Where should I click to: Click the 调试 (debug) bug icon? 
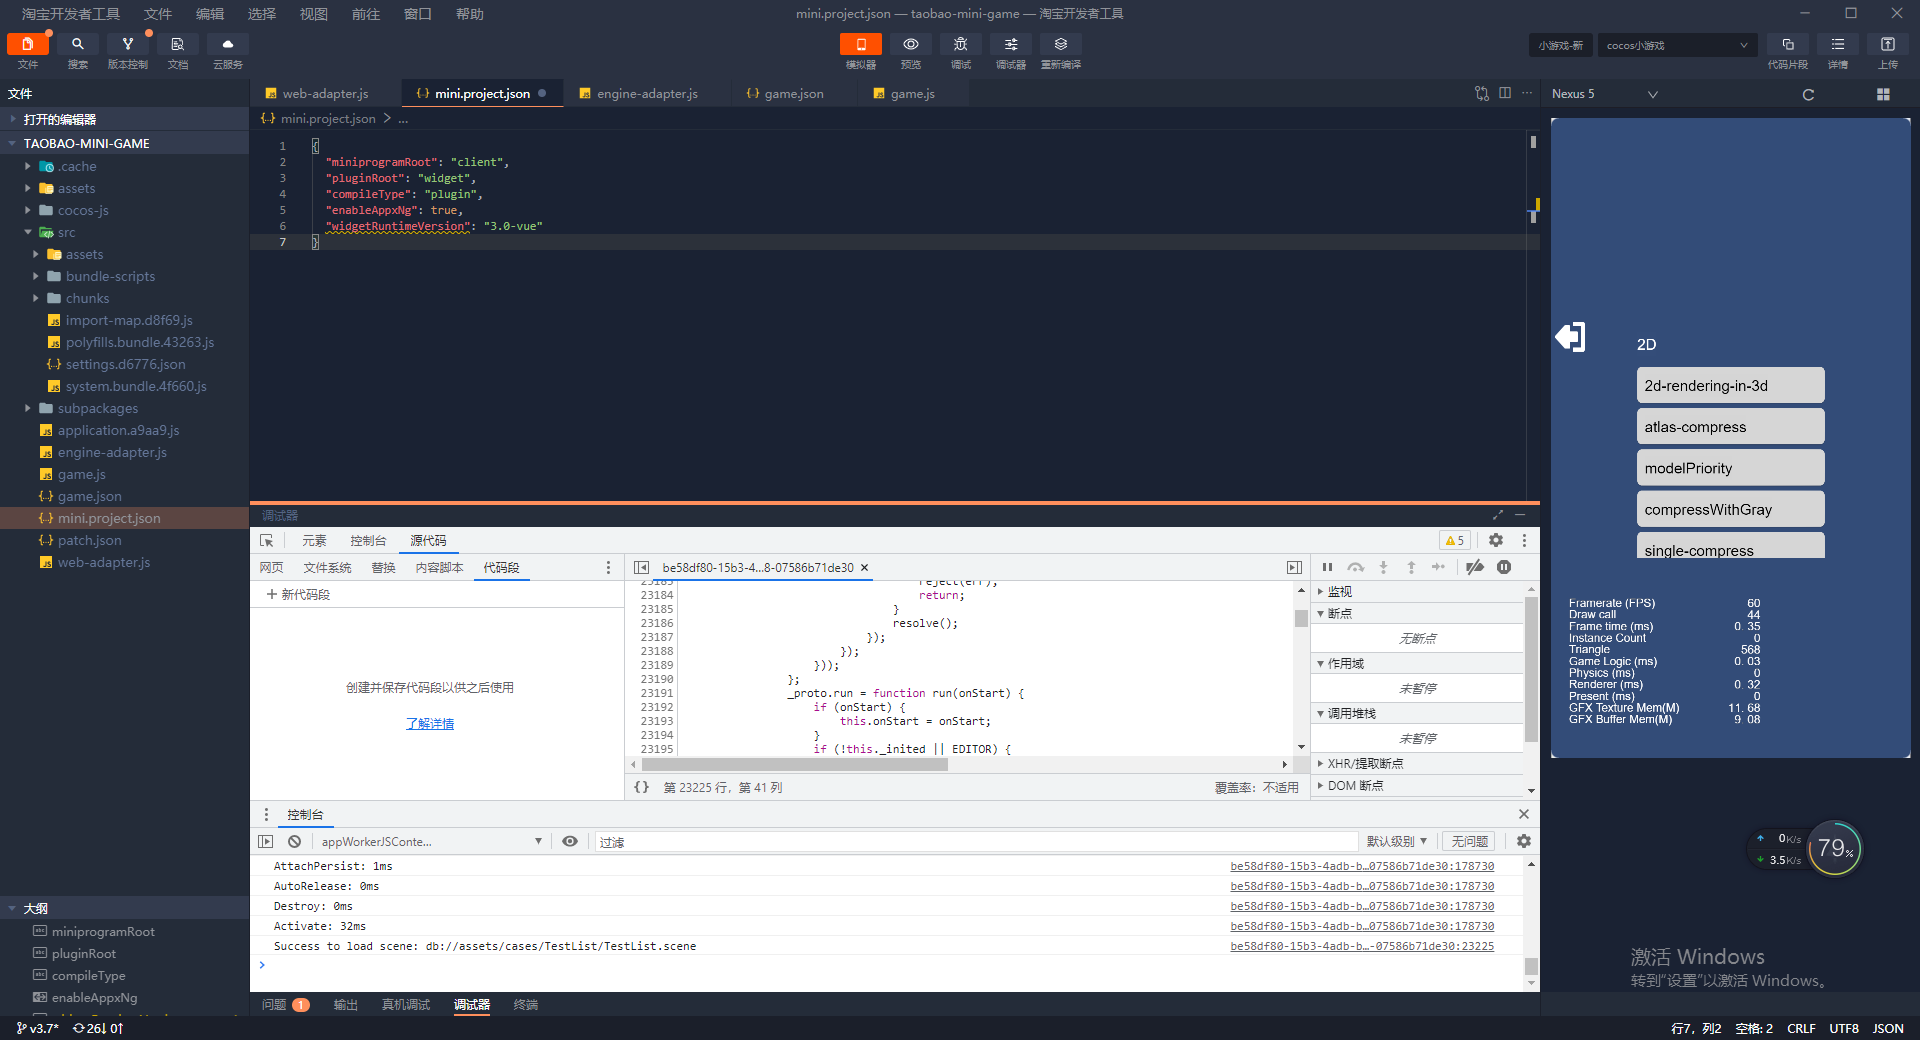pos(961,44)
